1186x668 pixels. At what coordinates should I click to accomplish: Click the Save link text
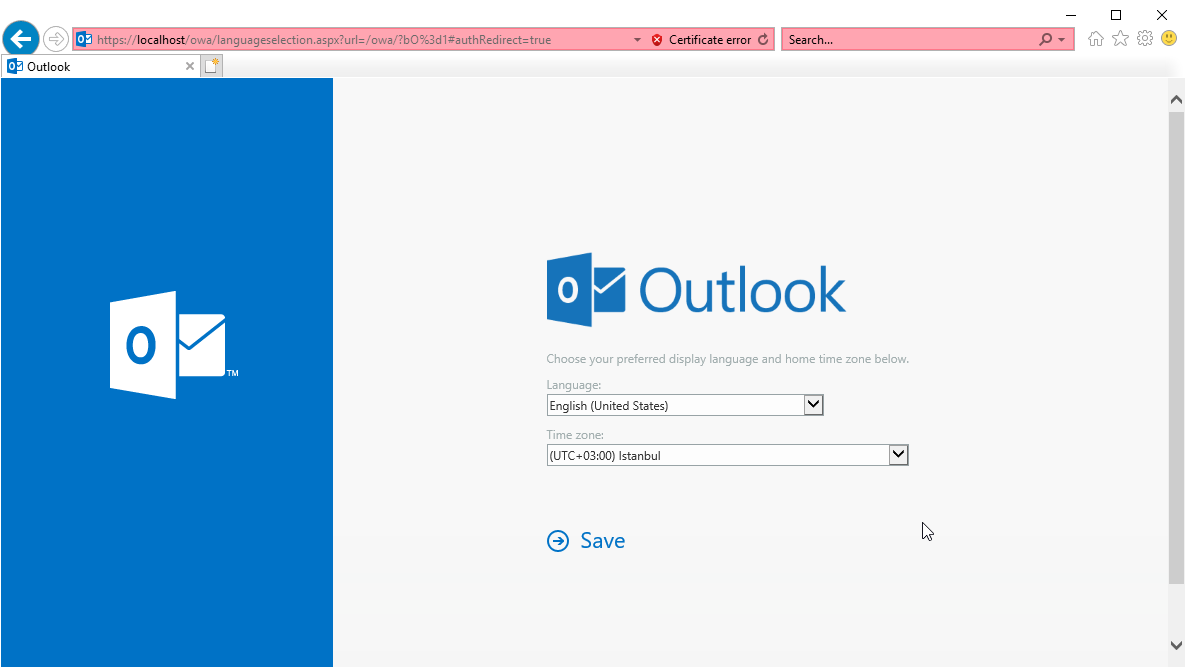point(603,541)
